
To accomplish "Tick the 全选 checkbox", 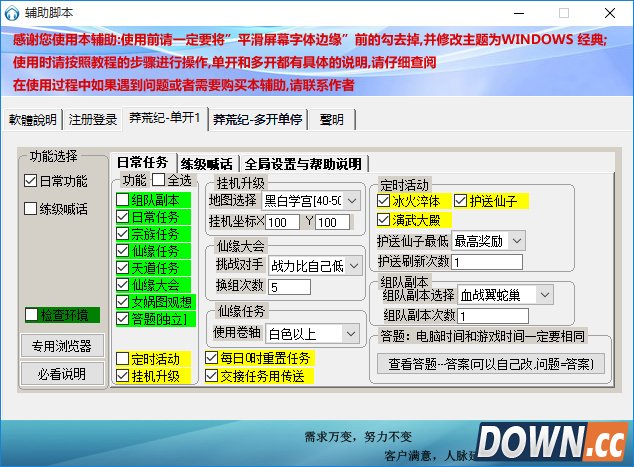I will click(x=158, y=180).
